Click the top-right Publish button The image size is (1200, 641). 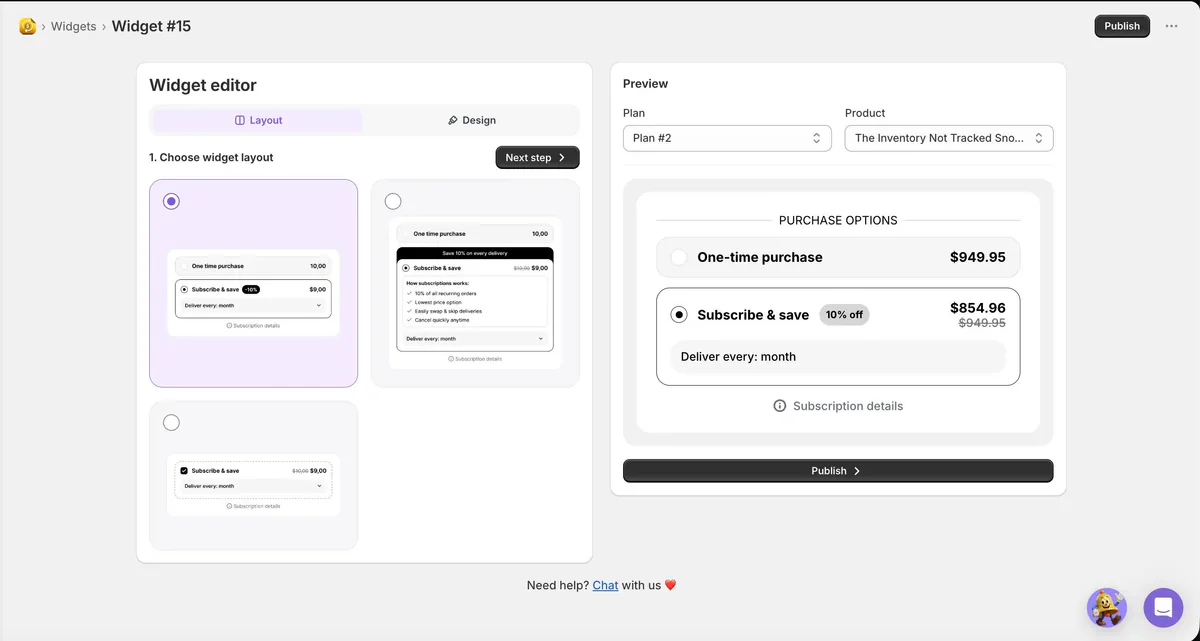1122,26
